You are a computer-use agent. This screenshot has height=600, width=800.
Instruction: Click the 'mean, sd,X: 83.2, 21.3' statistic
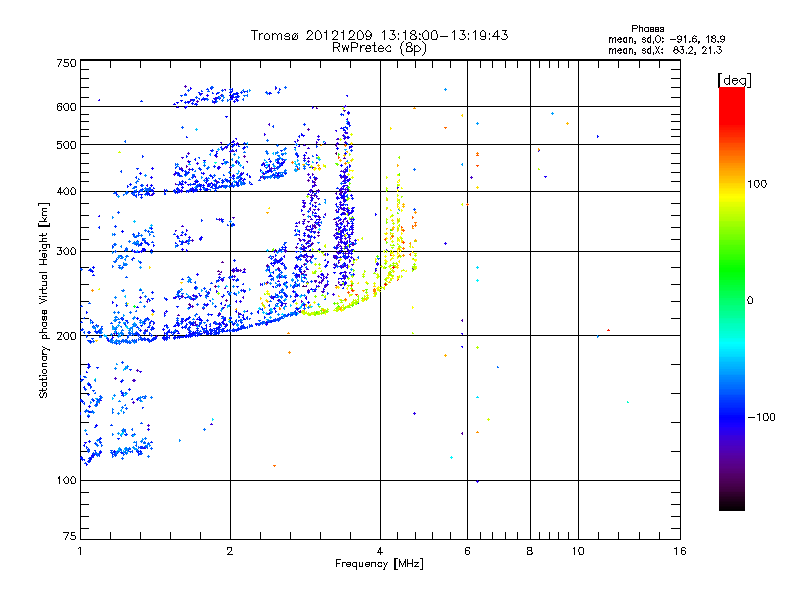click(x=665, y=50)
